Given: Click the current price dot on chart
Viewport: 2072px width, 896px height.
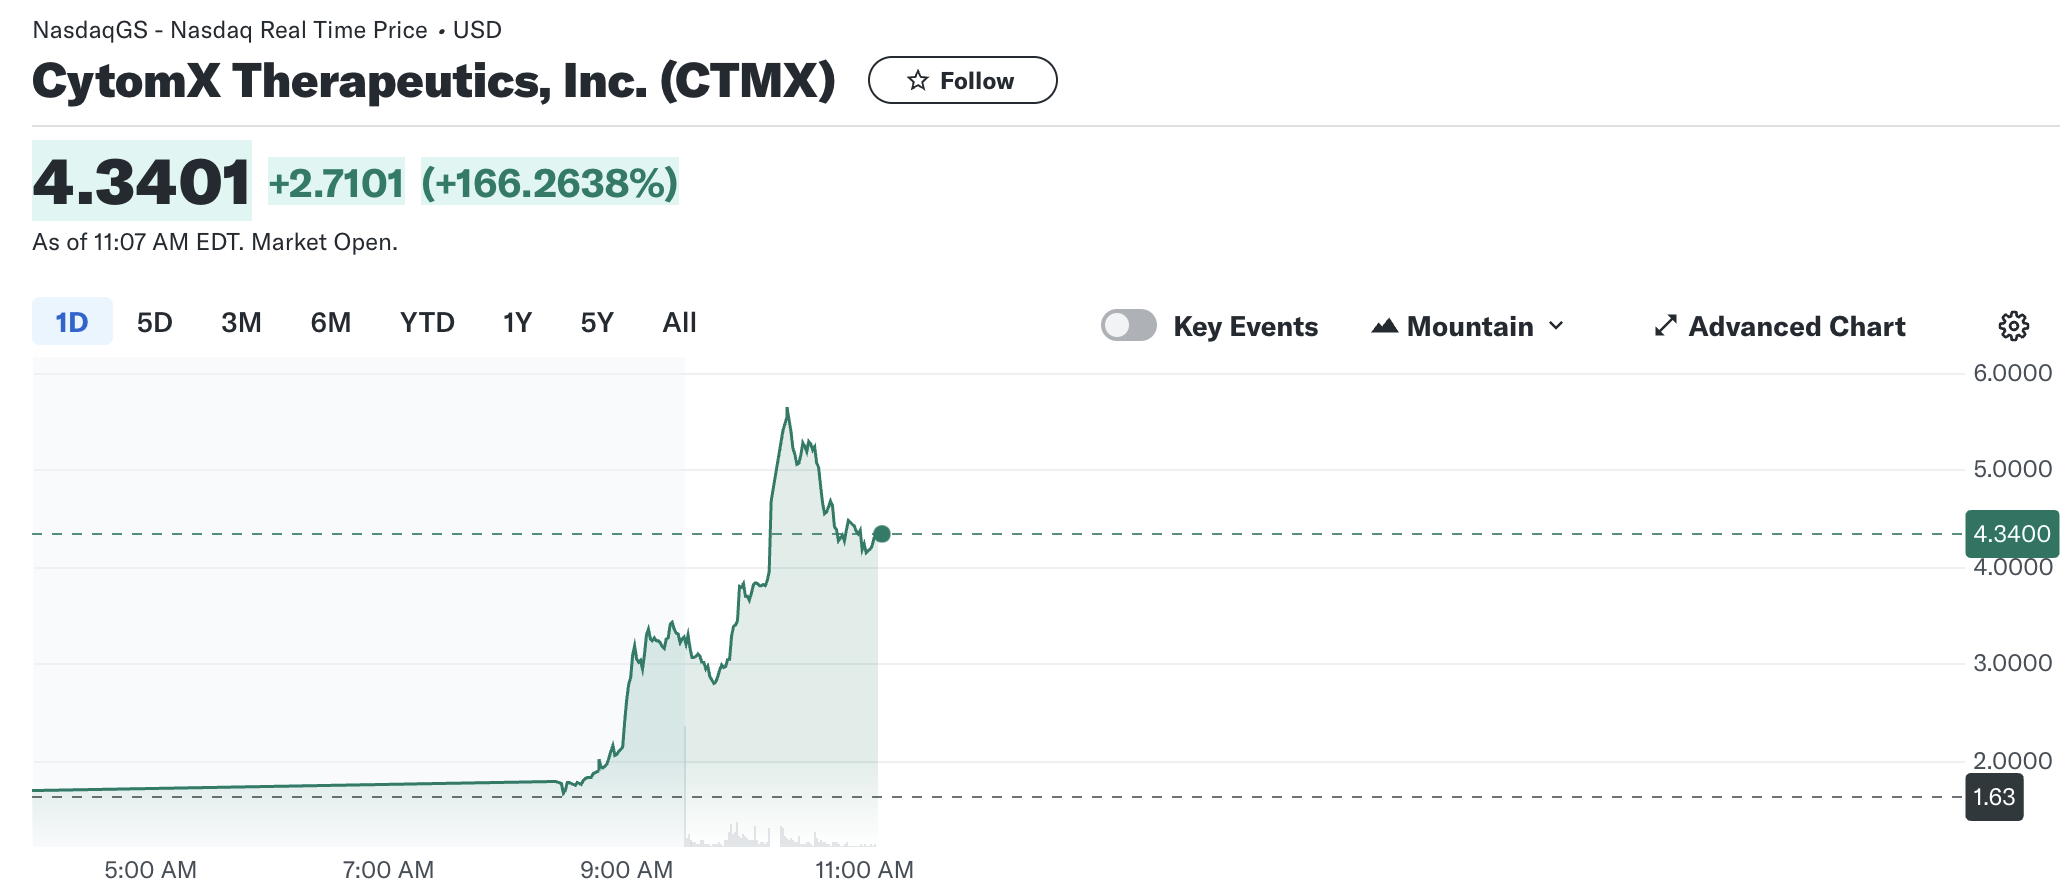Looking at the screenshot, I should click(x=882, y=534).
